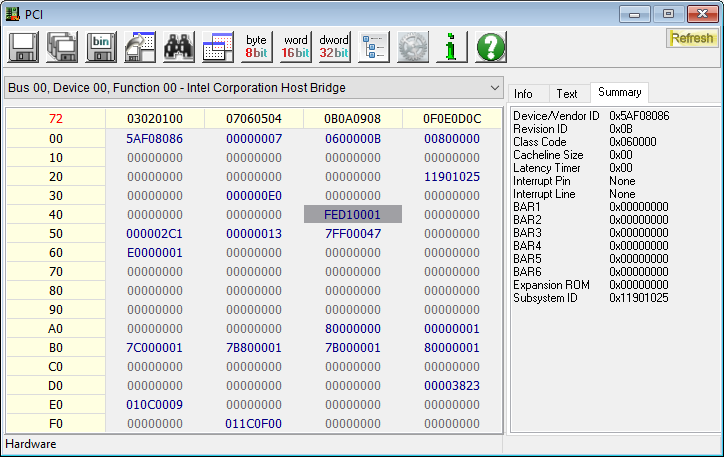
Task: Click the 5AF08086 value at offset 00
Action: coord(155,138)
